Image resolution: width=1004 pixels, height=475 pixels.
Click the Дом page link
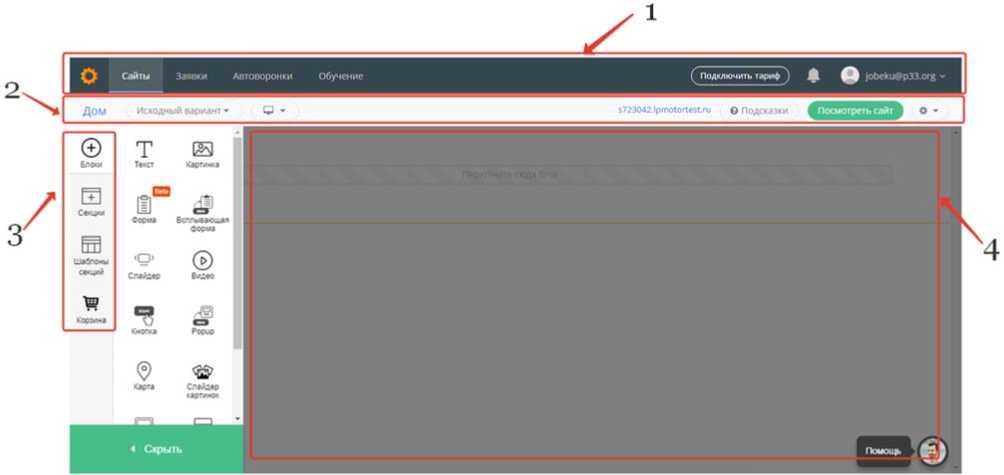(94, 111)
